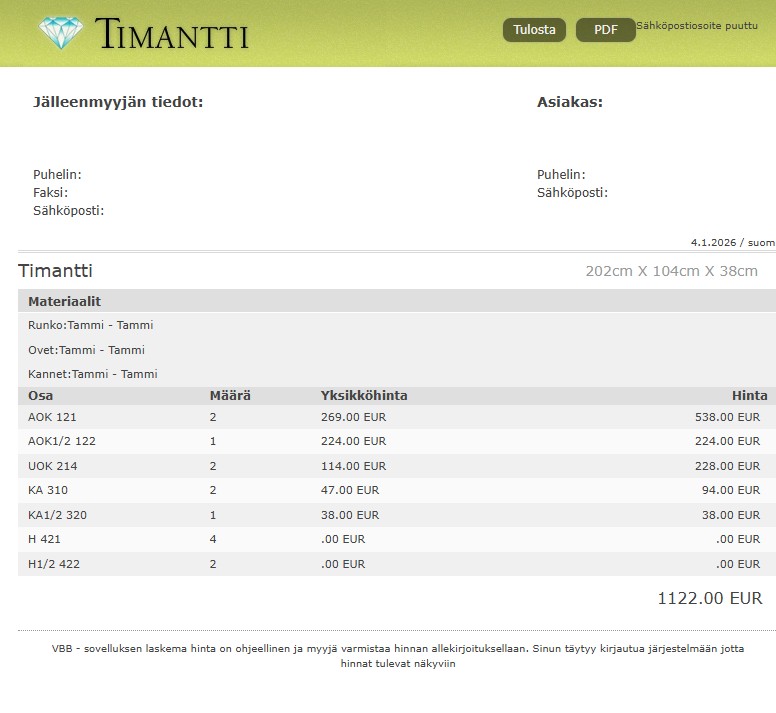Click the 'Osa' column header
The image size is (776, 713).
click(40, 396)
